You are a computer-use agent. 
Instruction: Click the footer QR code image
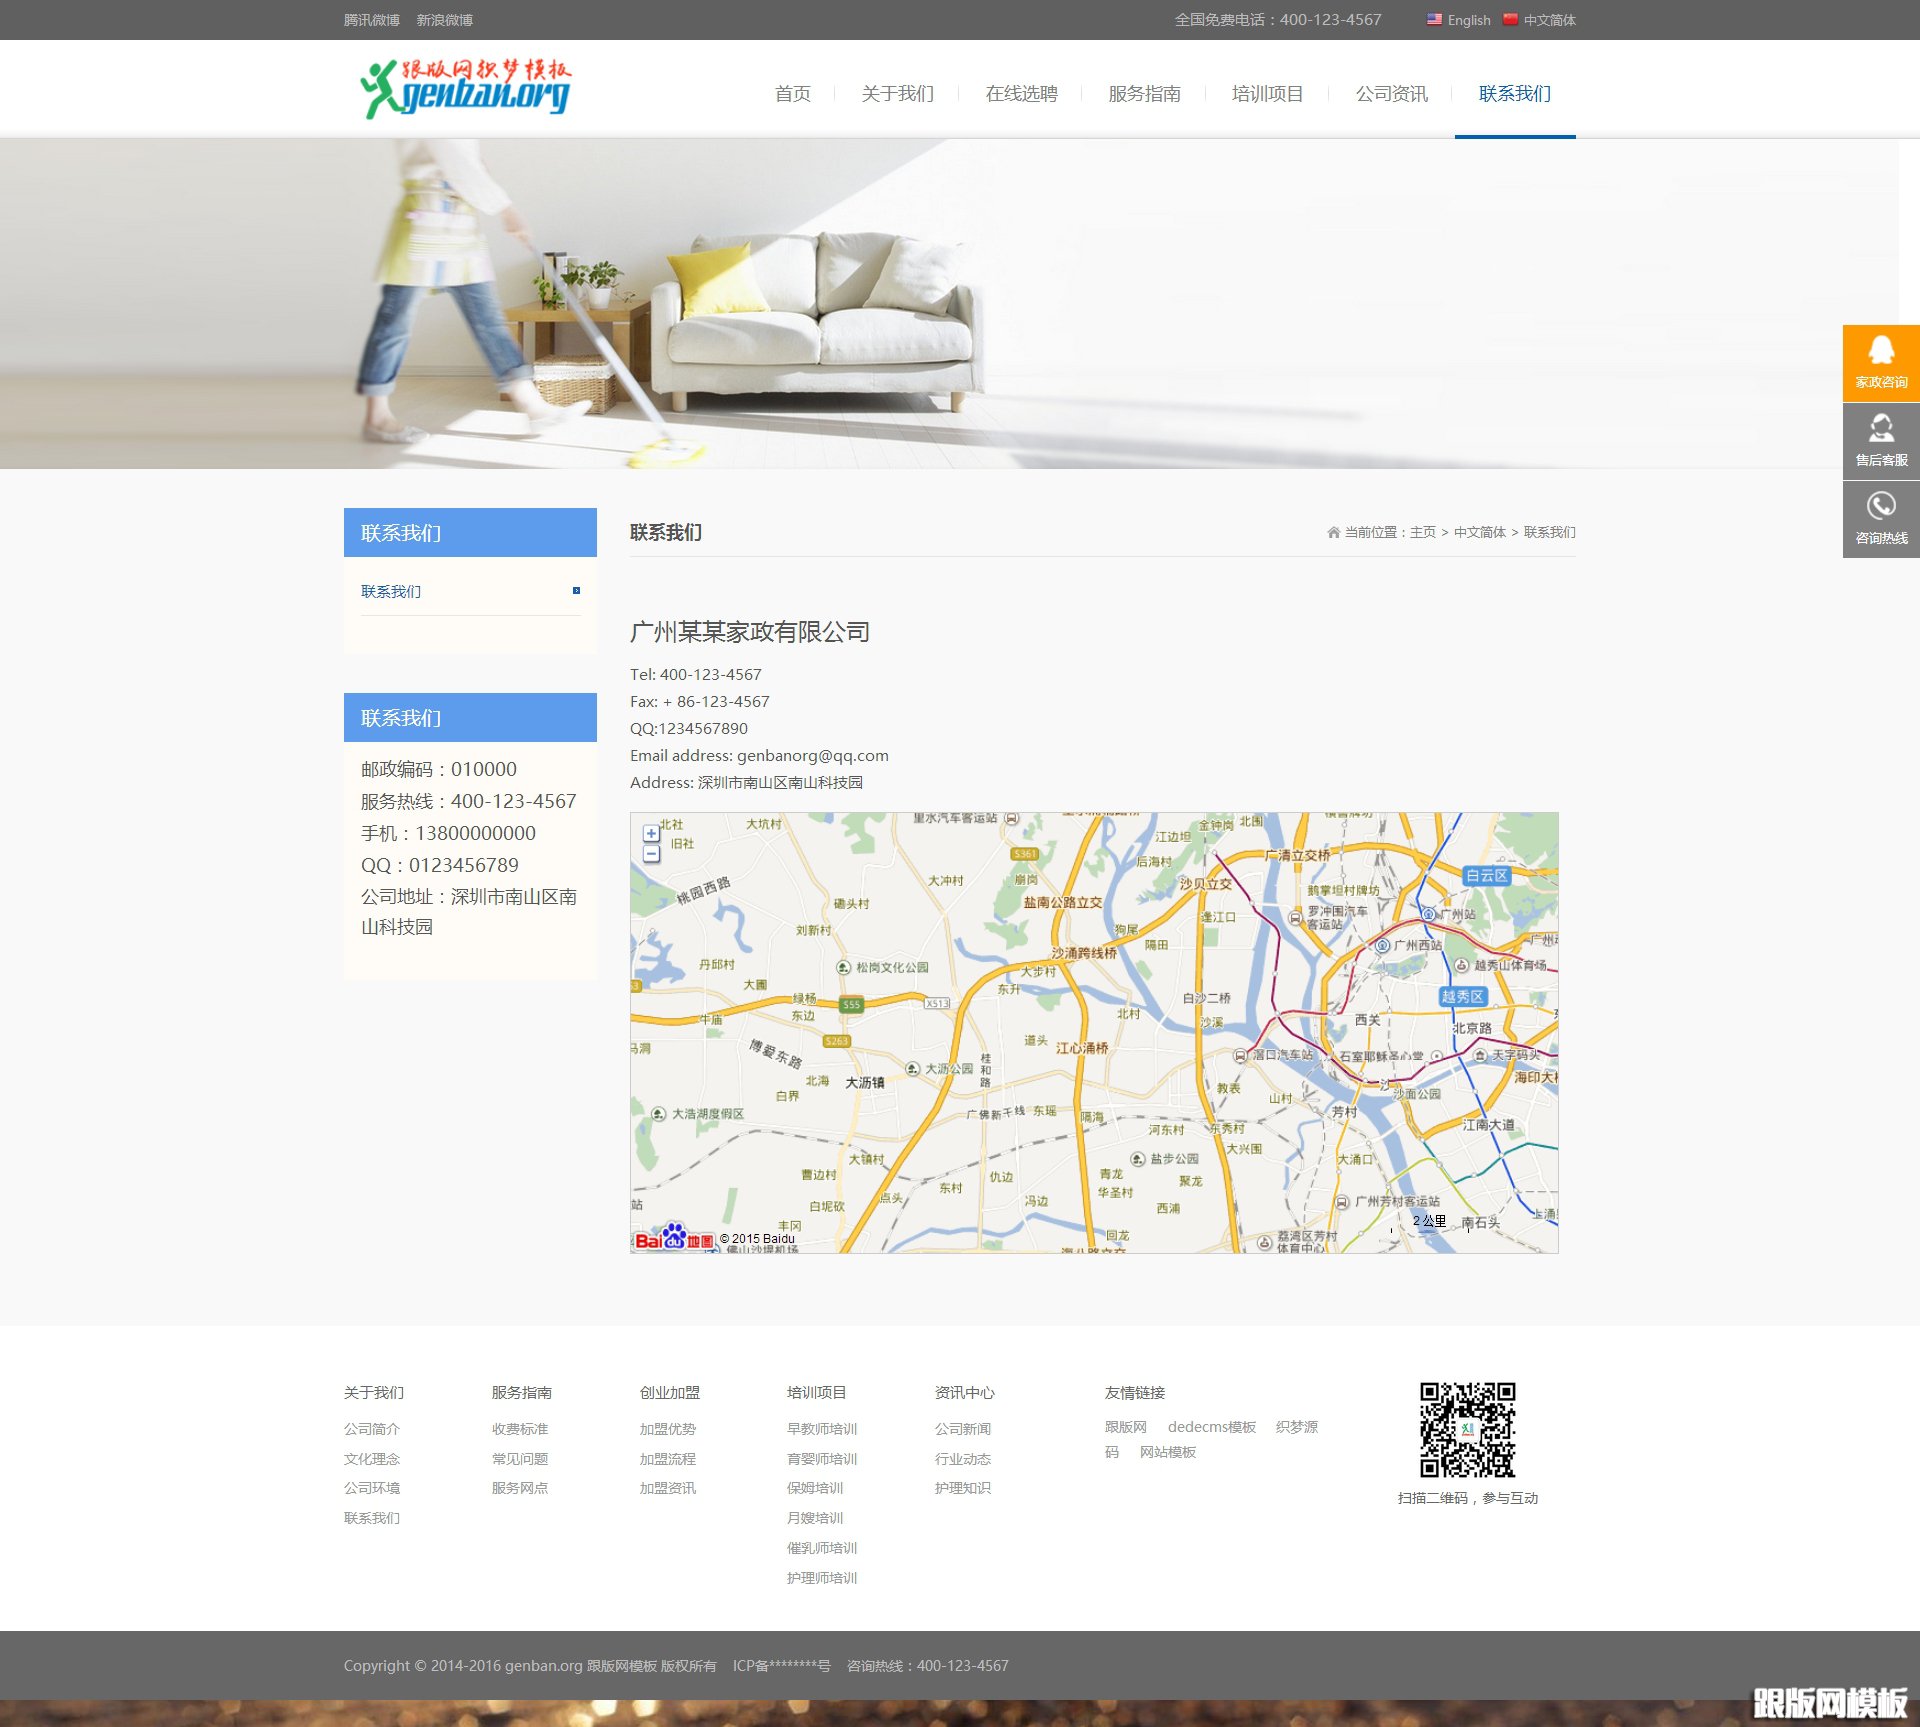tap(1467, 1430)
